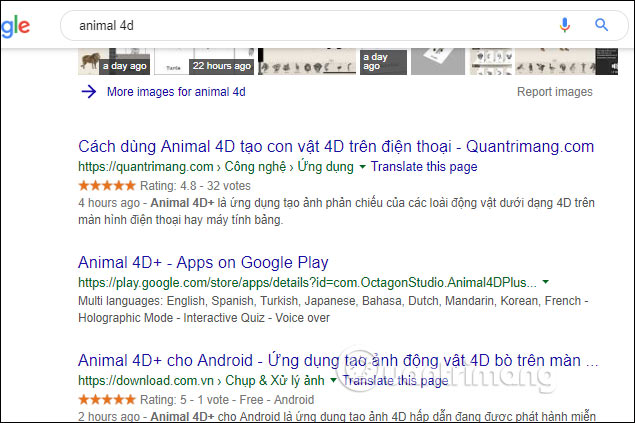Click the arrow icon beside More images
This screenshot has height=423, width=635.
pos(89,91)
